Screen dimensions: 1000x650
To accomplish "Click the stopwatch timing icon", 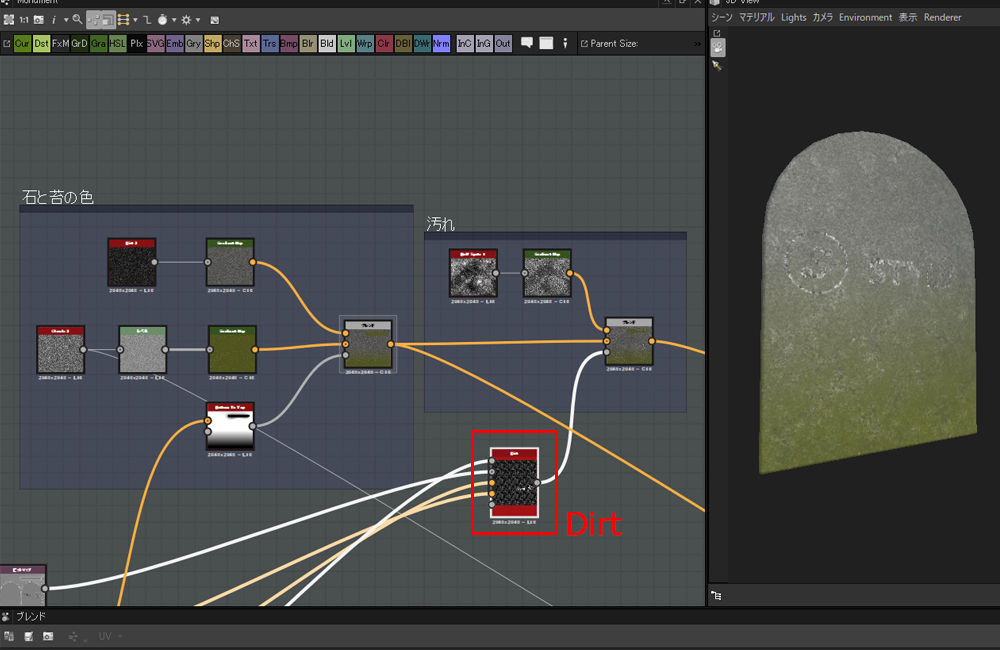I will (x=163, y=20).
